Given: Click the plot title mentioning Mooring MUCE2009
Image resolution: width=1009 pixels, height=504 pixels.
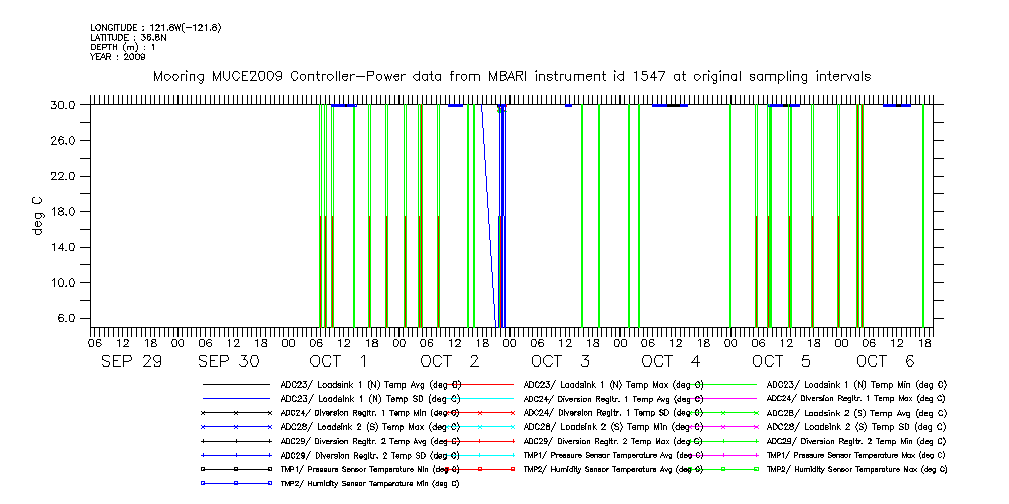Looking at the screenshot, I should tap(511, 76).
